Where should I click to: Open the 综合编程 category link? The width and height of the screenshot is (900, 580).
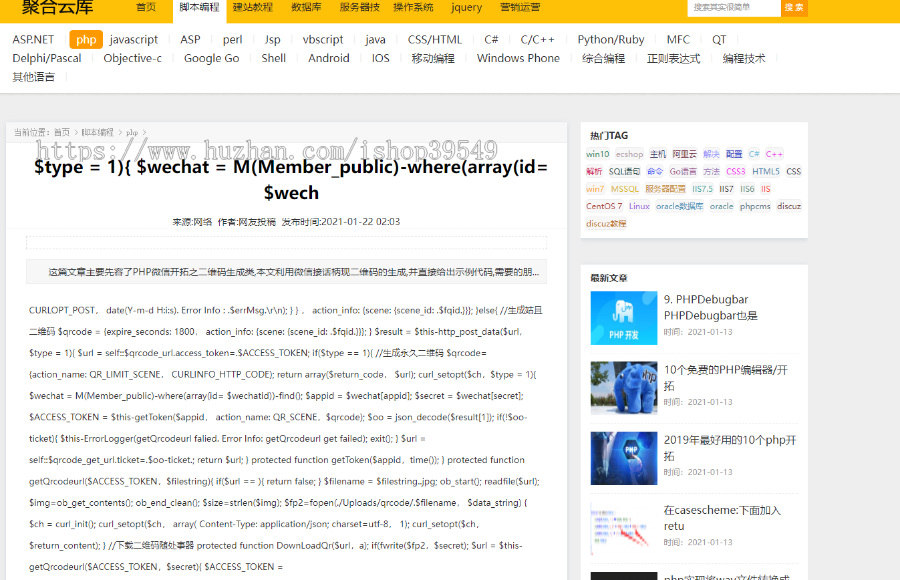pos(603,58)
